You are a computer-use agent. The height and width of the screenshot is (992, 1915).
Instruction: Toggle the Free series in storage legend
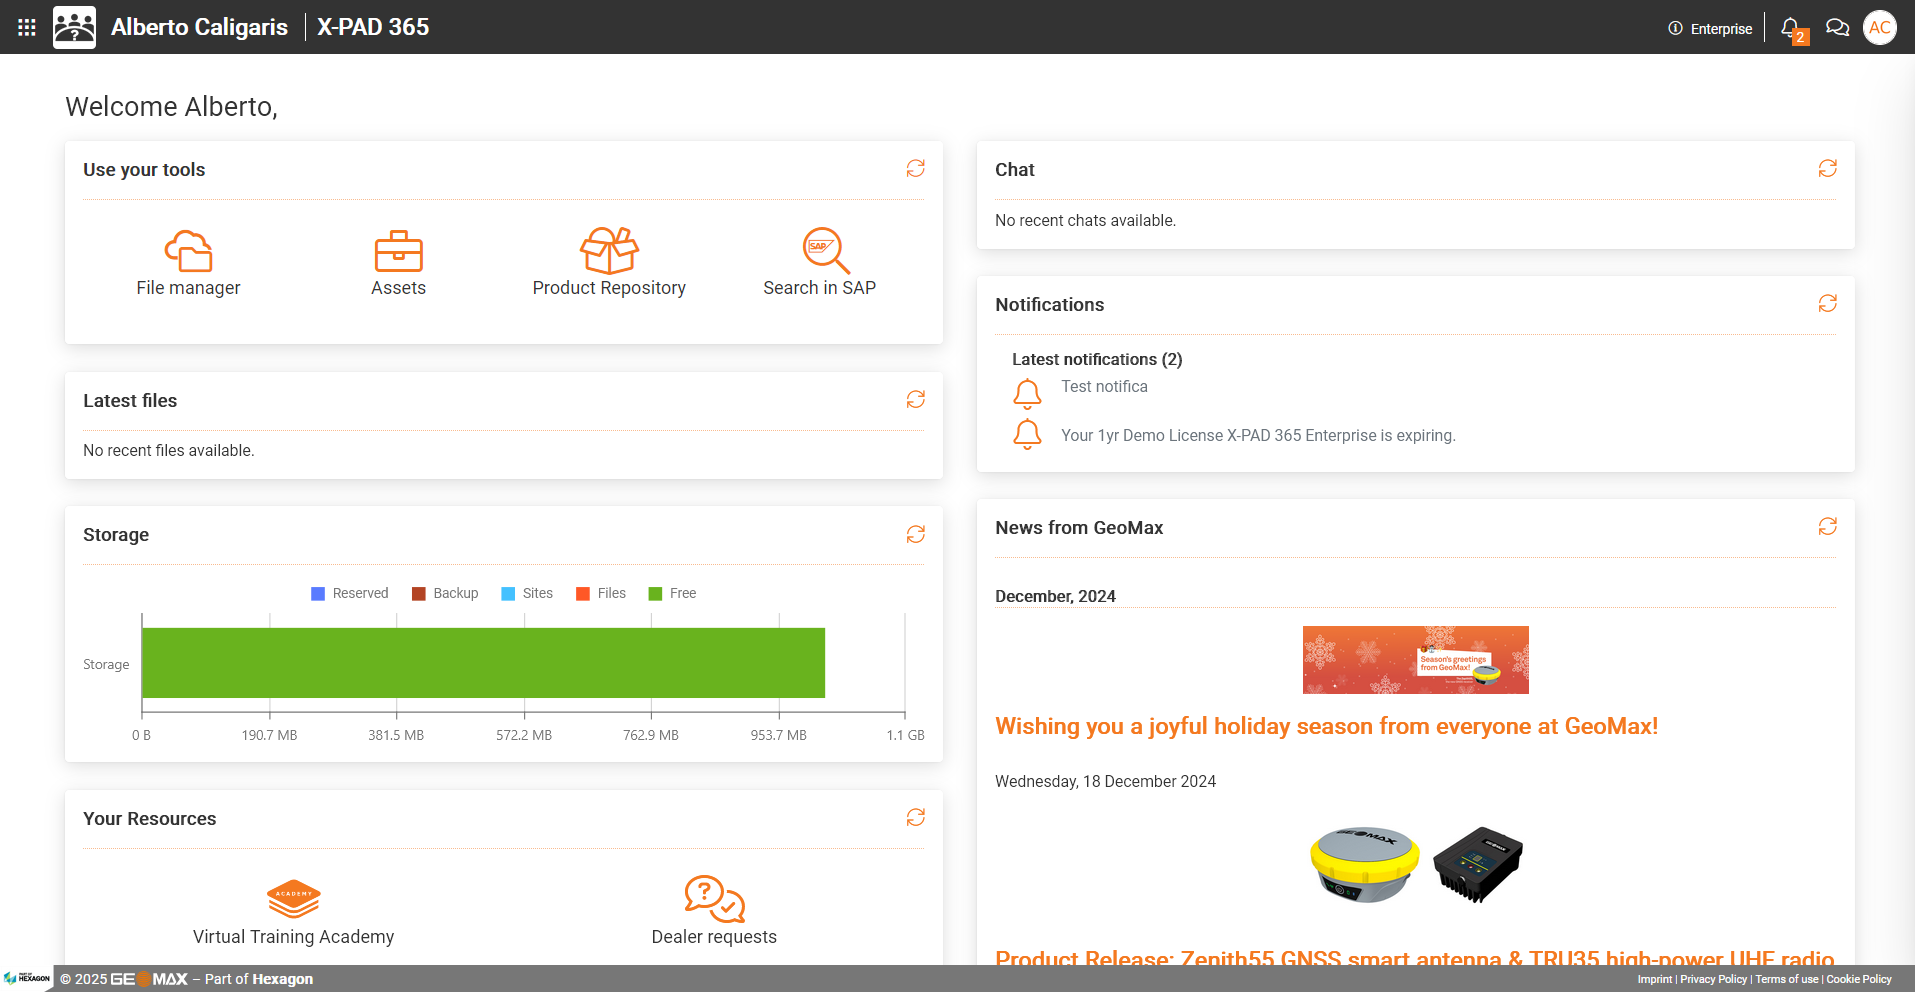tap(672, 593)
